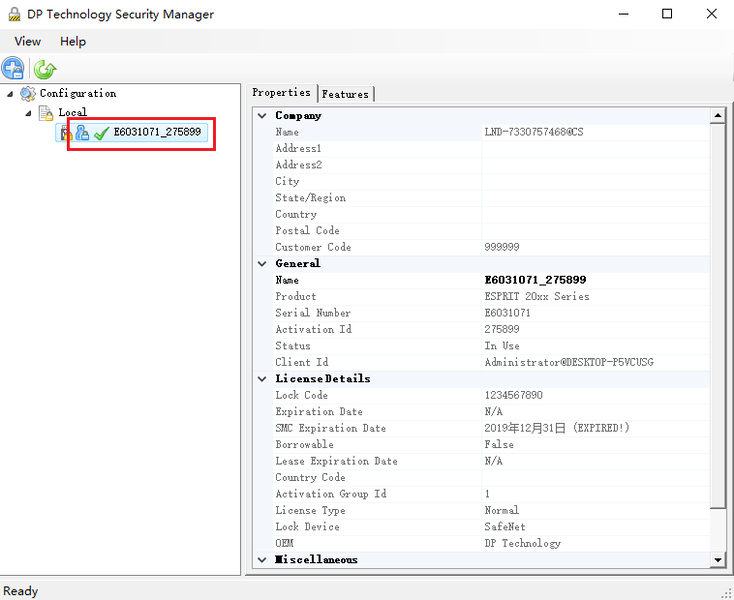Select the Properties tab

coord(281,92)
